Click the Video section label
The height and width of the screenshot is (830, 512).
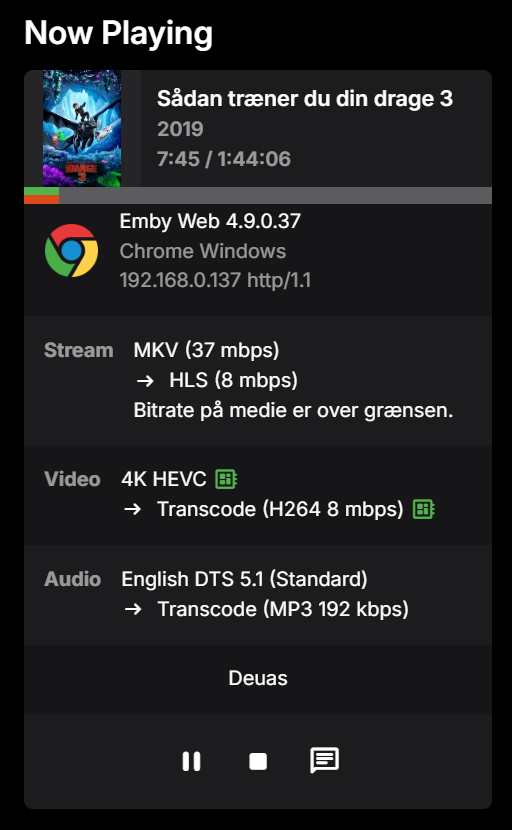[x=73, y=479]
